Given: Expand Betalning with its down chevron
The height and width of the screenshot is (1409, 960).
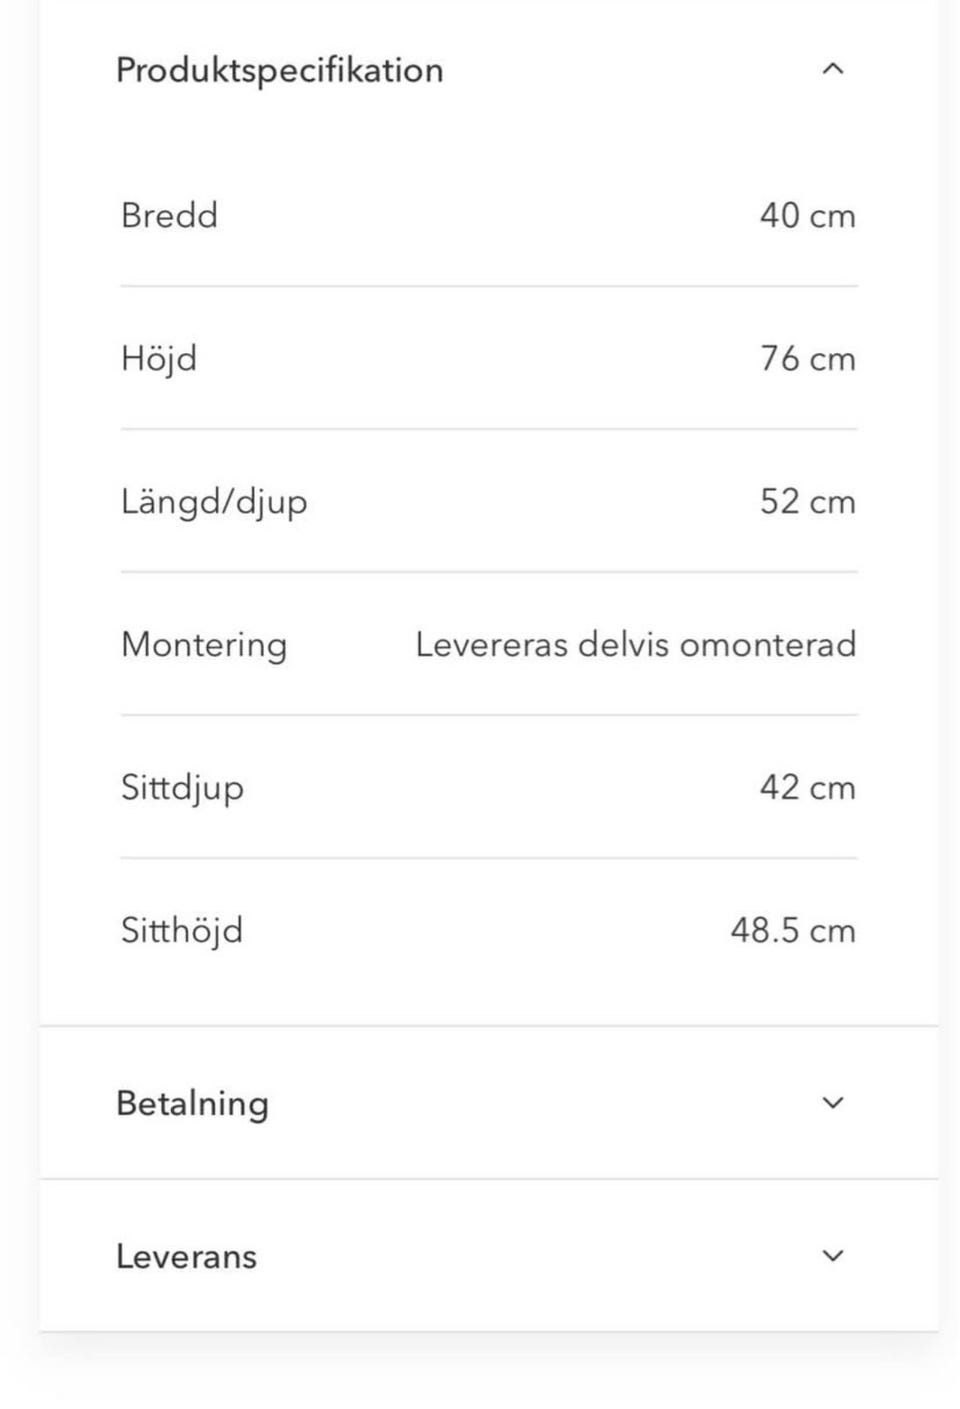Looking at the screenshot, I should (x=832, y=1102).
